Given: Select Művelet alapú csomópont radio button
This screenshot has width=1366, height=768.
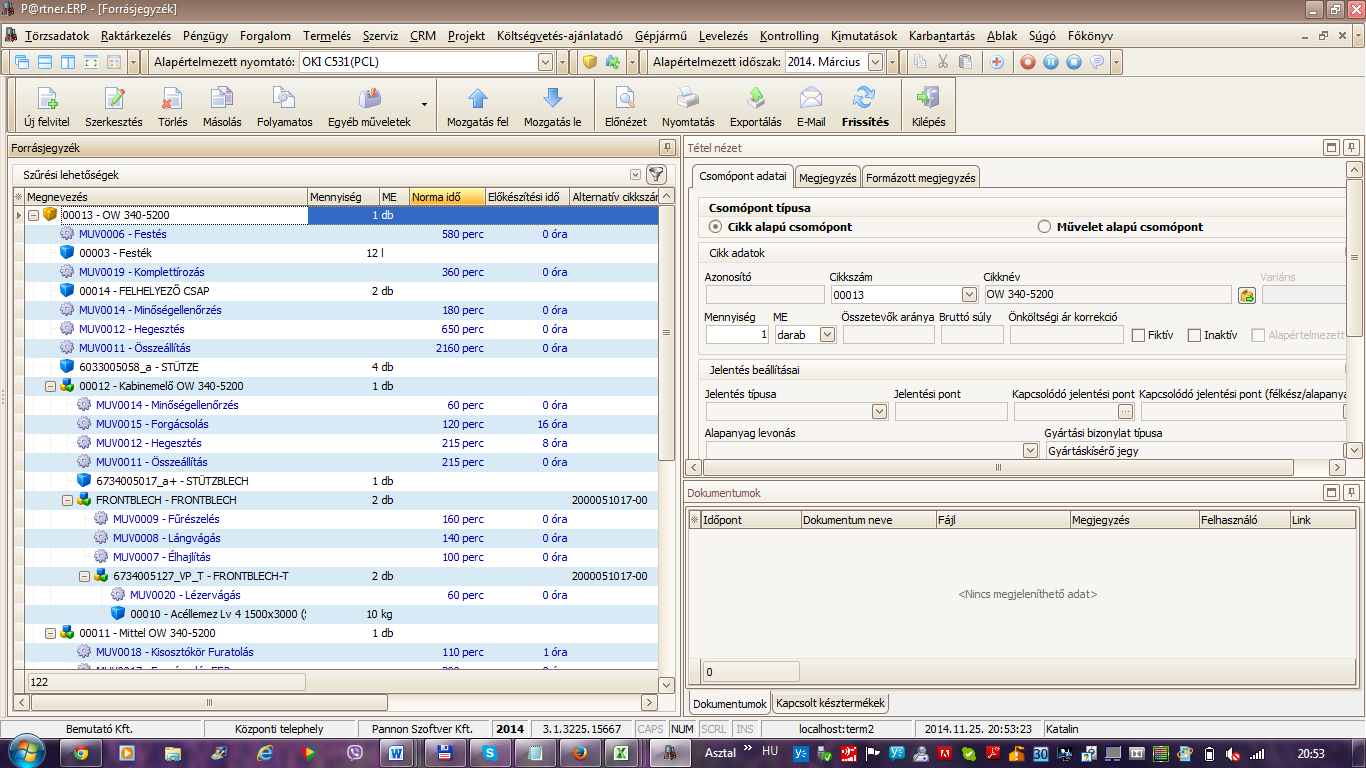Looking at the screenshot, I should pos(1045,227).
